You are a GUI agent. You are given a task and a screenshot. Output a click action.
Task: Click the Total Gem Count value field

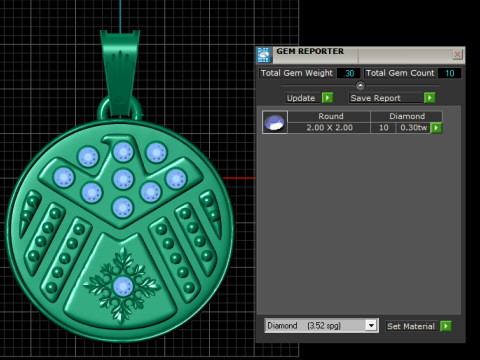tap(449, 73)
